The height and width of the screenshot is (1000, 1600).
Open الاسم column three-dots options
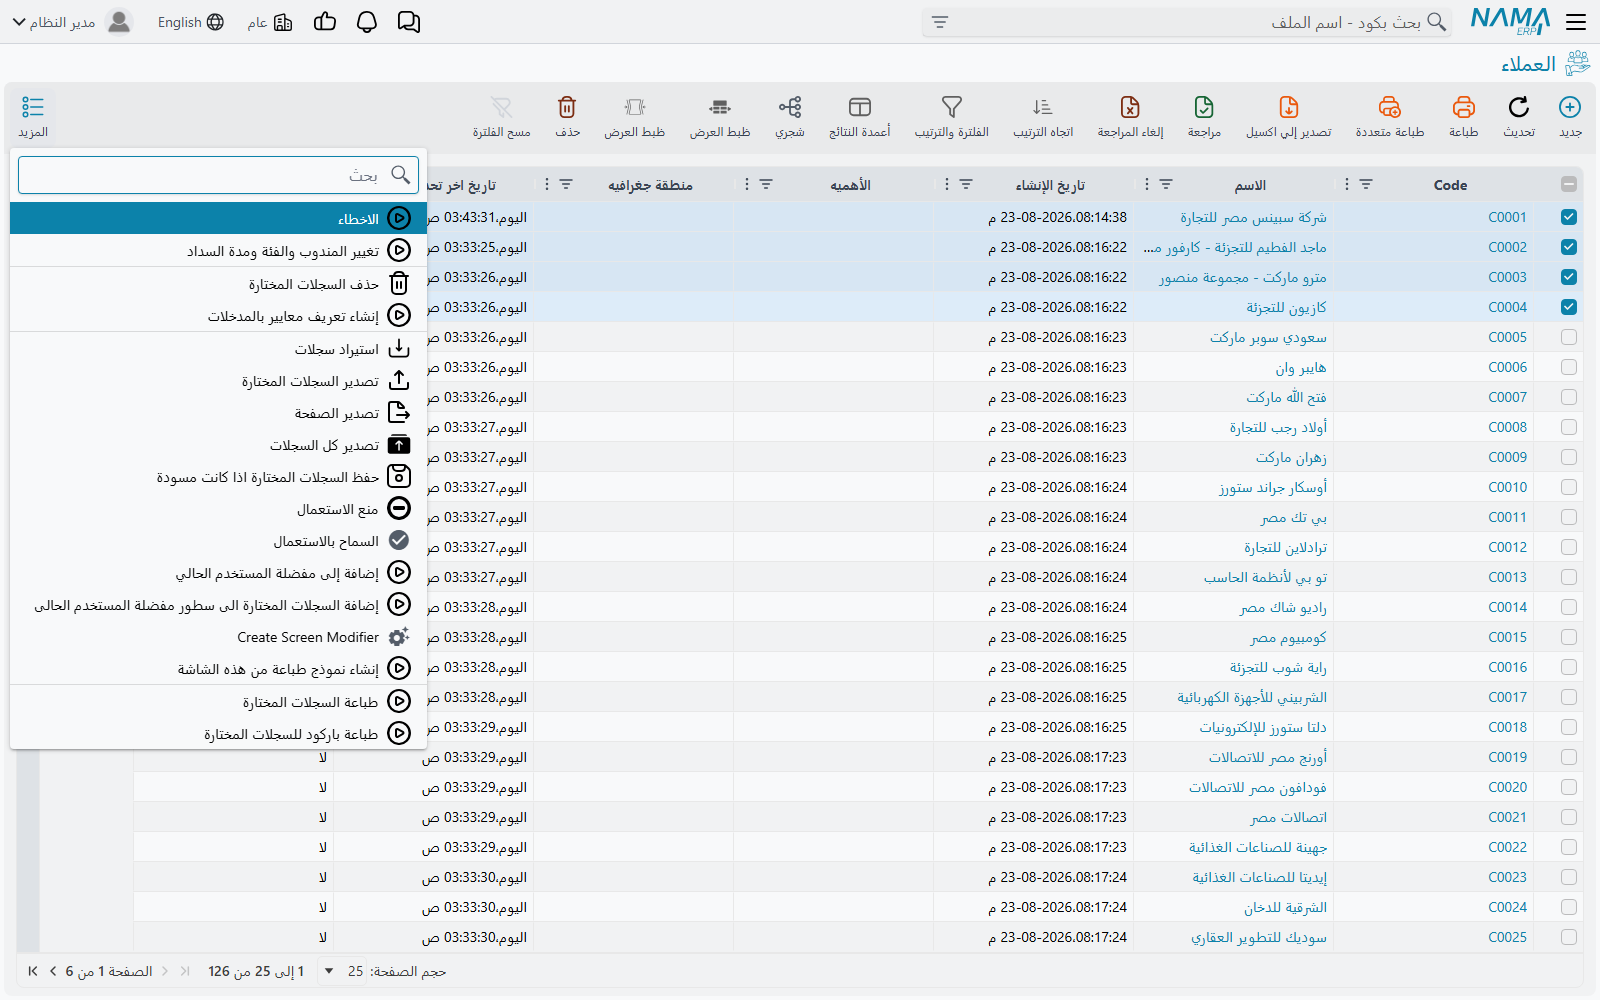(1147, 184)
